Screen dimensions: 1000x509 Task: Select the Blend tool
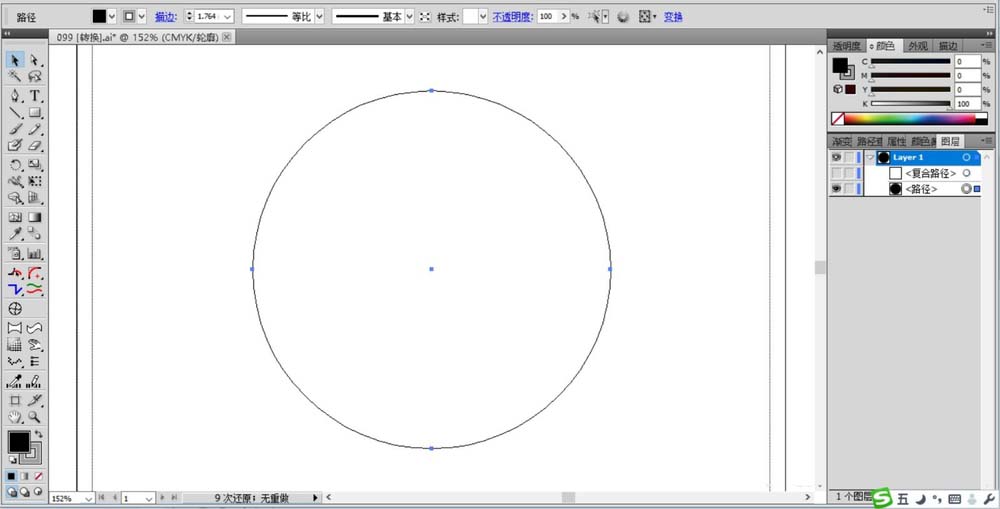tap(34, 233)
